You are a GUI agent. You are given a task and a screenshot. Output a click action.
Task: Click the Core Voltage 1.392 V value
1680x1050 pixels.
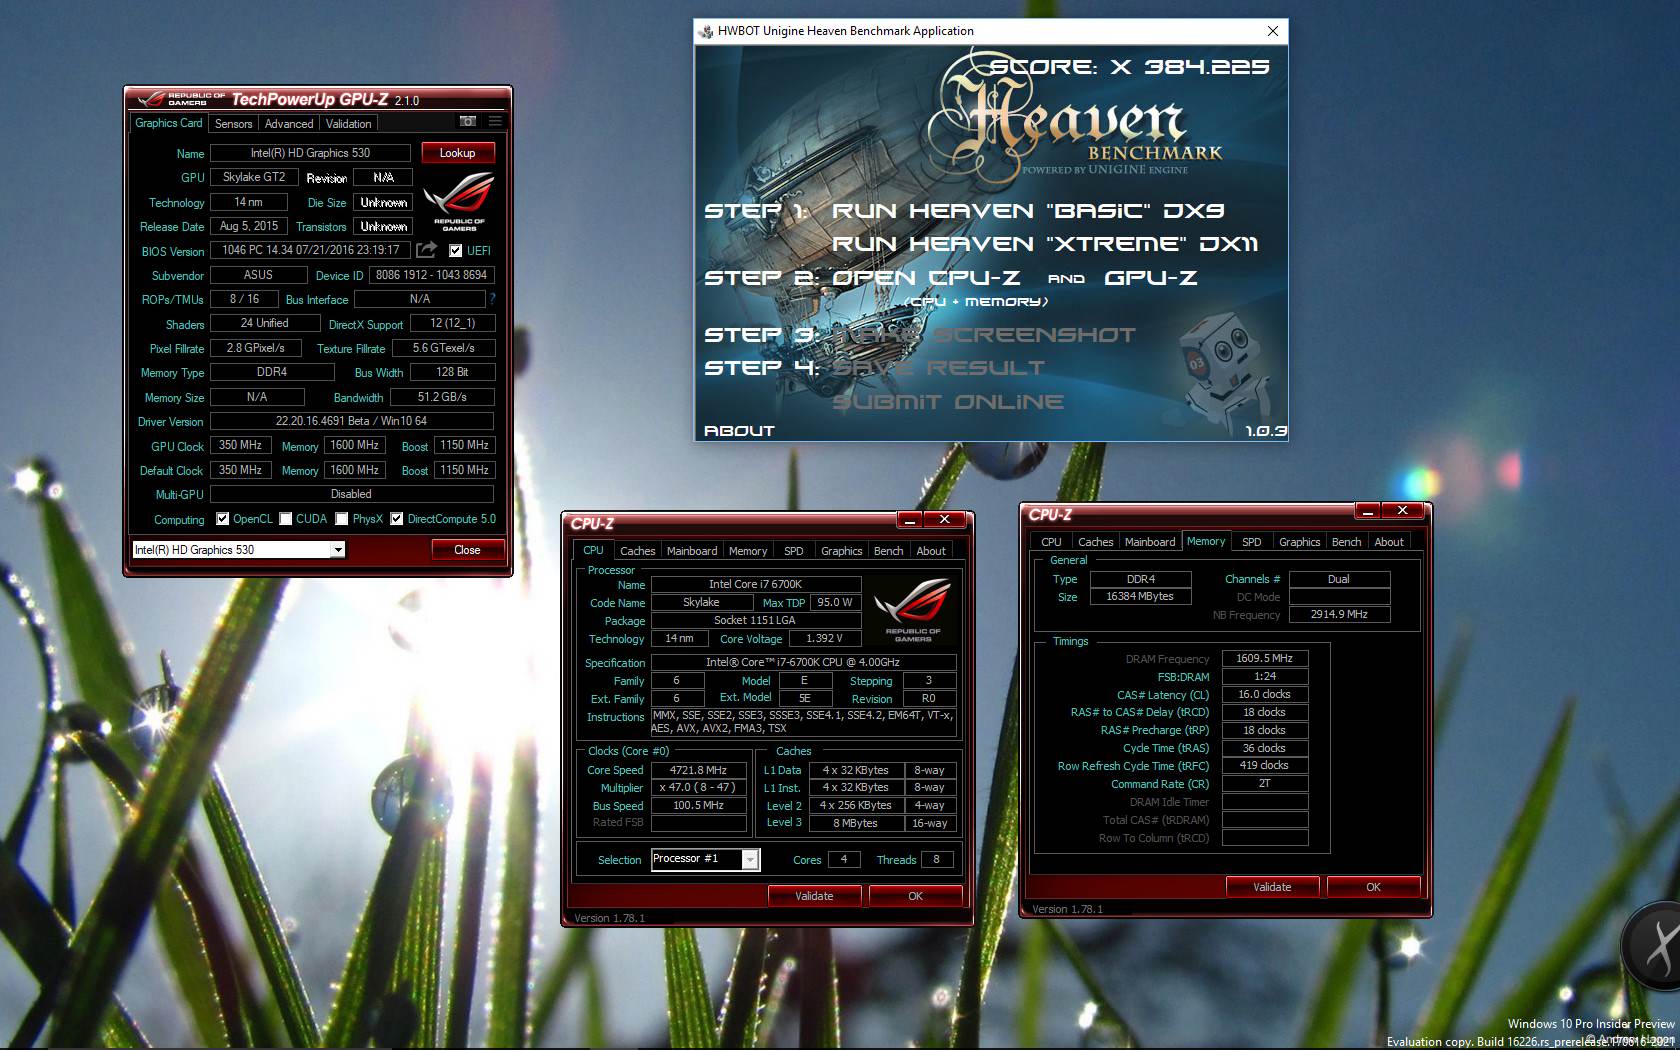(824, 638)
